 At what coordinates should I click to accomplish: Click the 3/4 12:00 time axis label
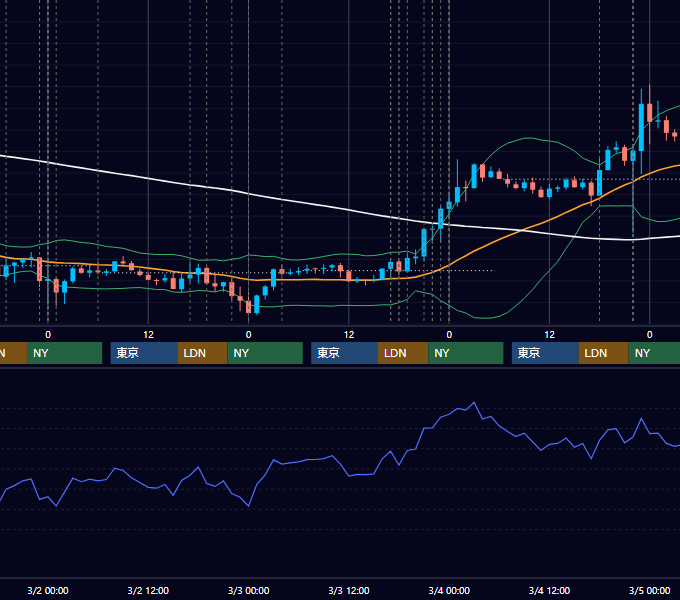pyautogui.click(x=549, y=590)
